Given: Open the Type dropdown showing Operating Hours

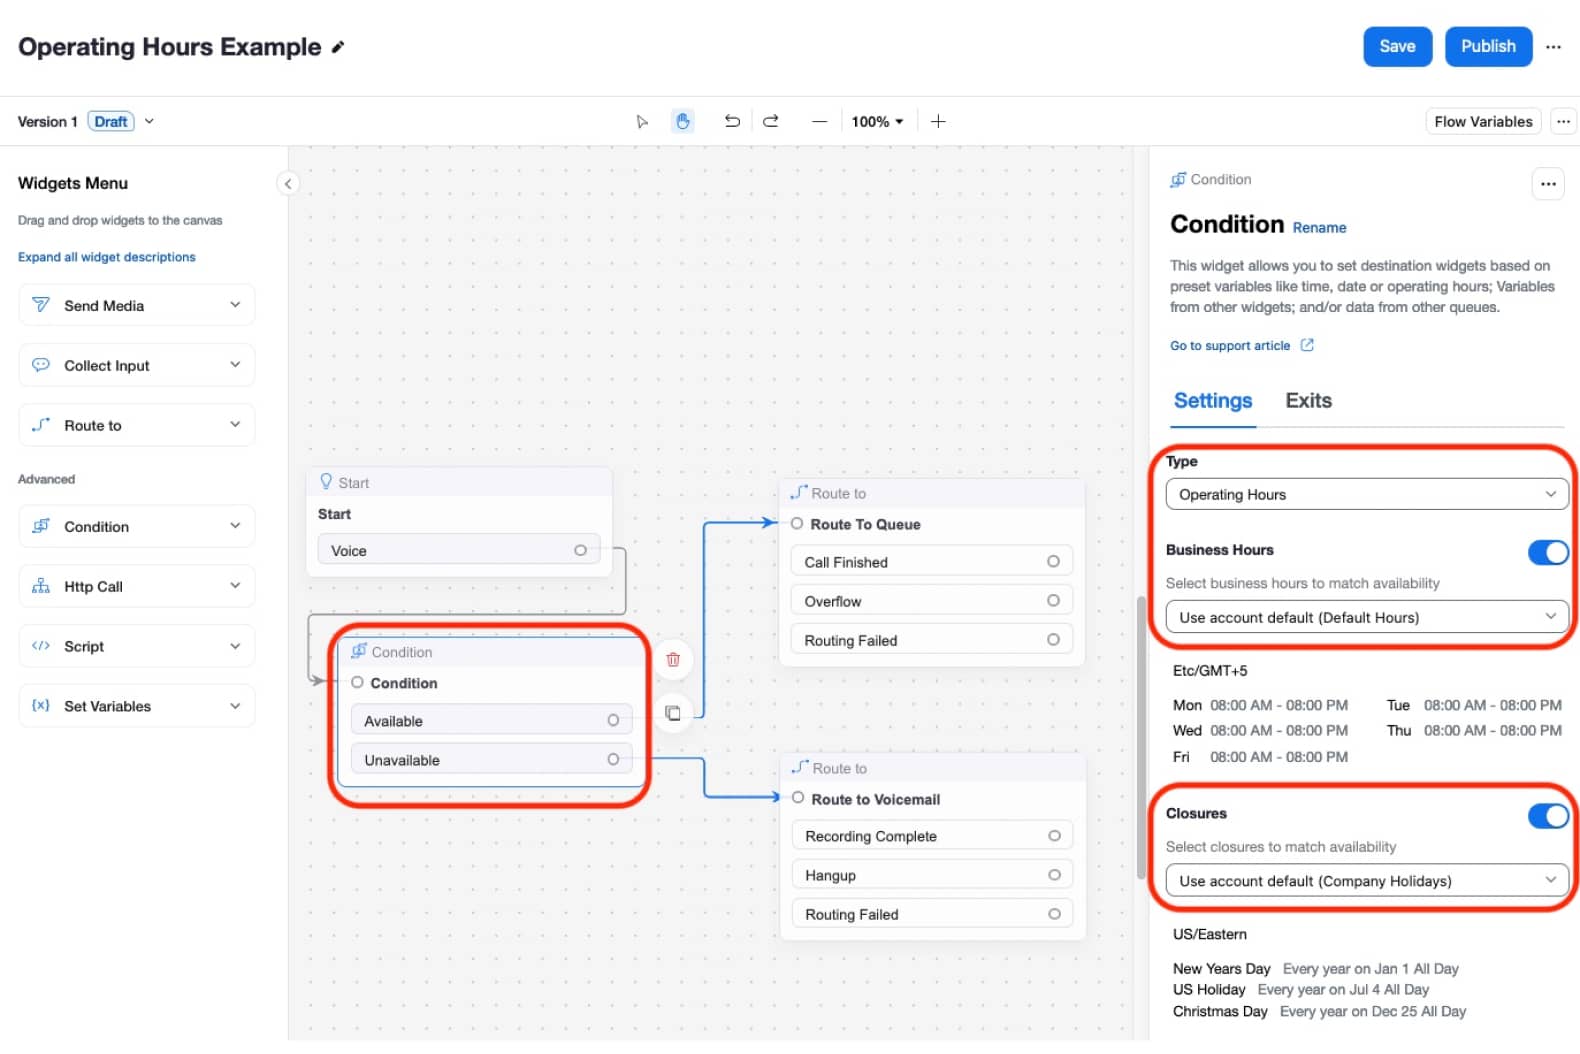Looking at the screenshot, I should click(x=1366, y=495).
